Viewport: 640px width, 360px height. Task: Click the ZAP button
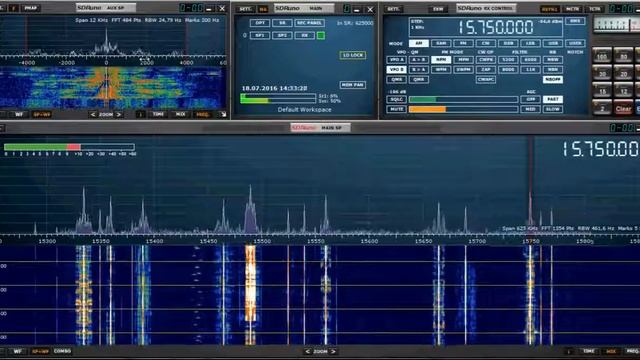coord(486,69)
